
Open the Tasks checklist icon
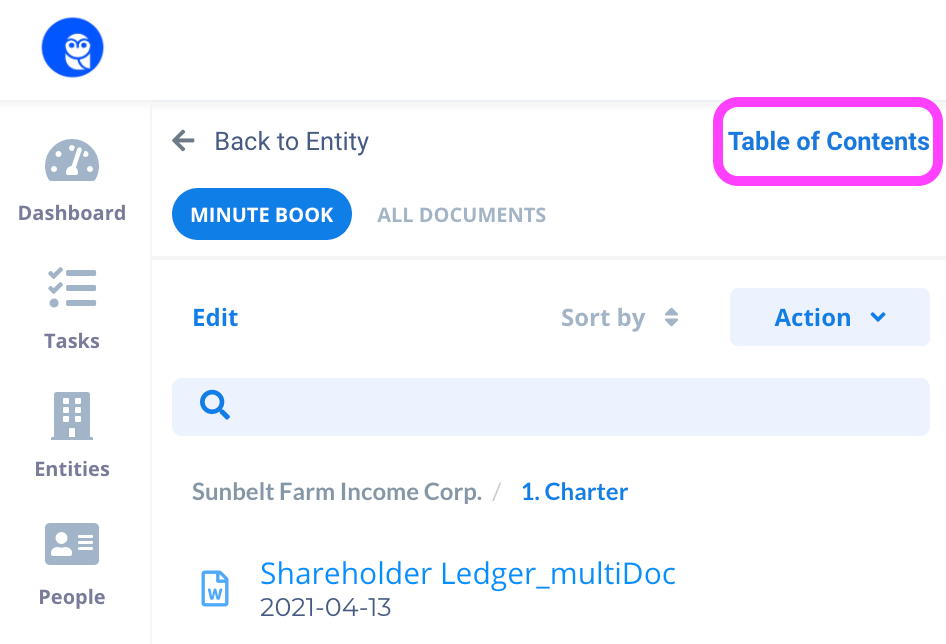[x=72, y=287]
